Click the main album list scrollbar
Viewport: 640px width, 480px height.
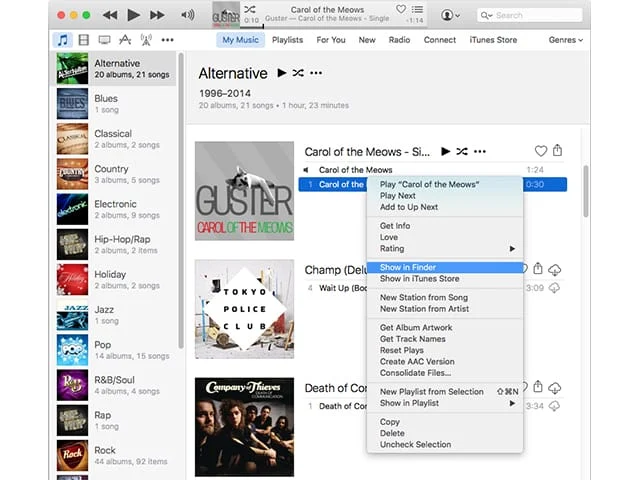pyautogui.click(x=586, y=191)
